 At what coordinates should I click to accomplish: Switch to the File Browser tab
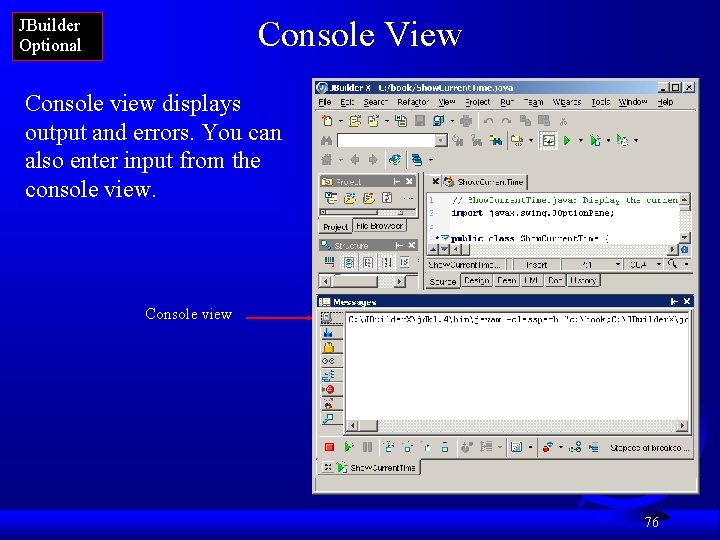pos(379,226)
